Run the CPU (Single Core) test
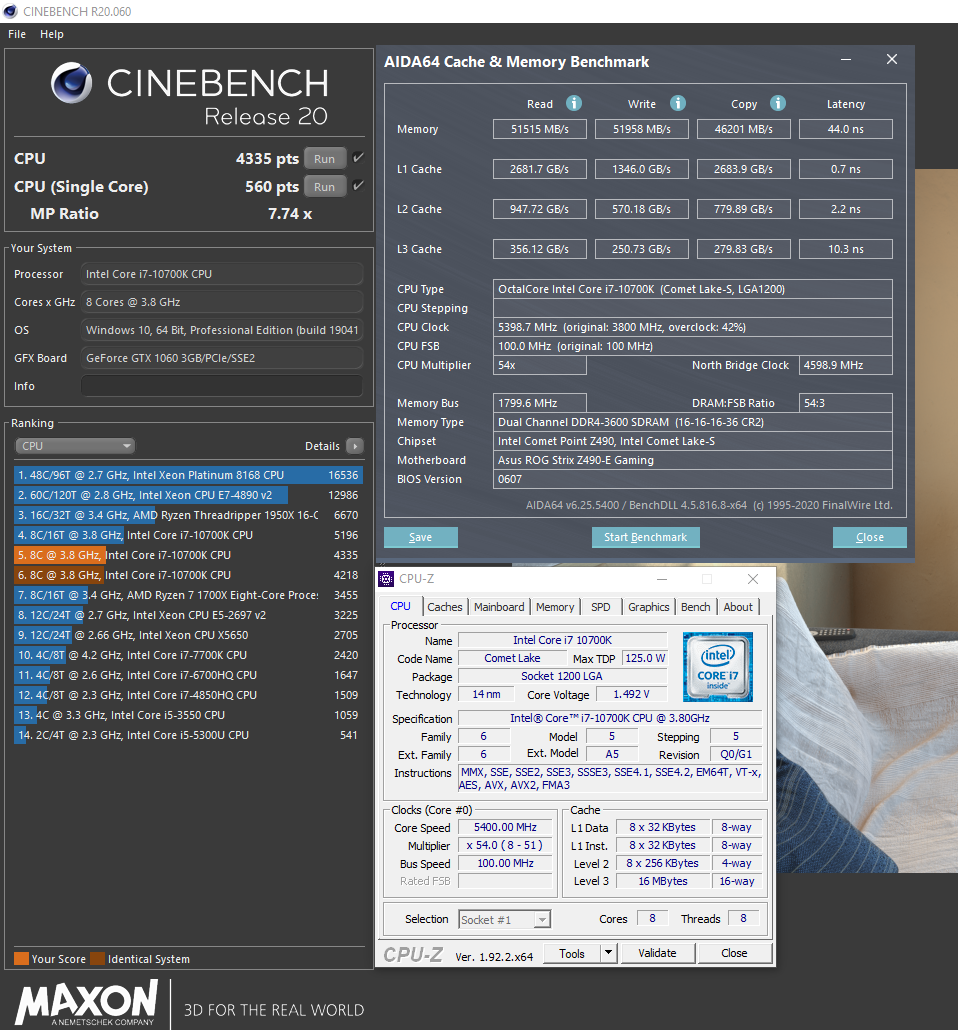The height and width of the screenshot is (1030, 958). click(x=325, y=187)
